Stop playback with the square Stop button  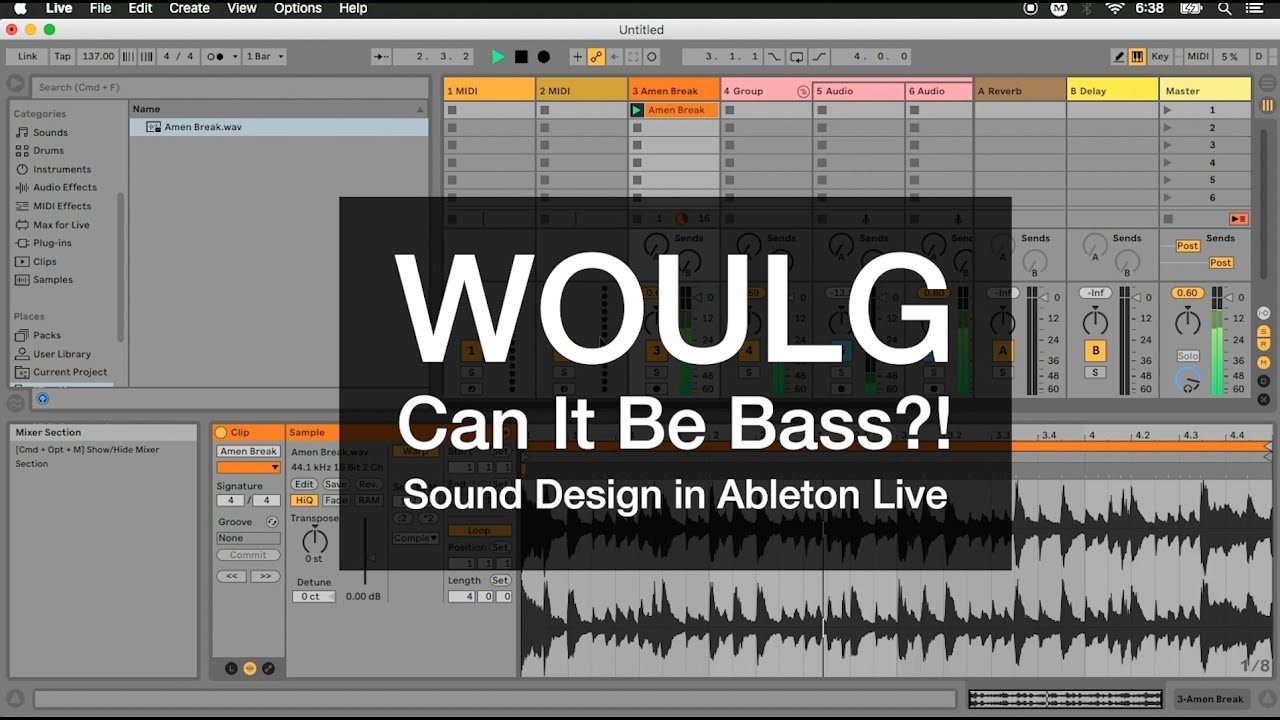click(x=521, y=57)
